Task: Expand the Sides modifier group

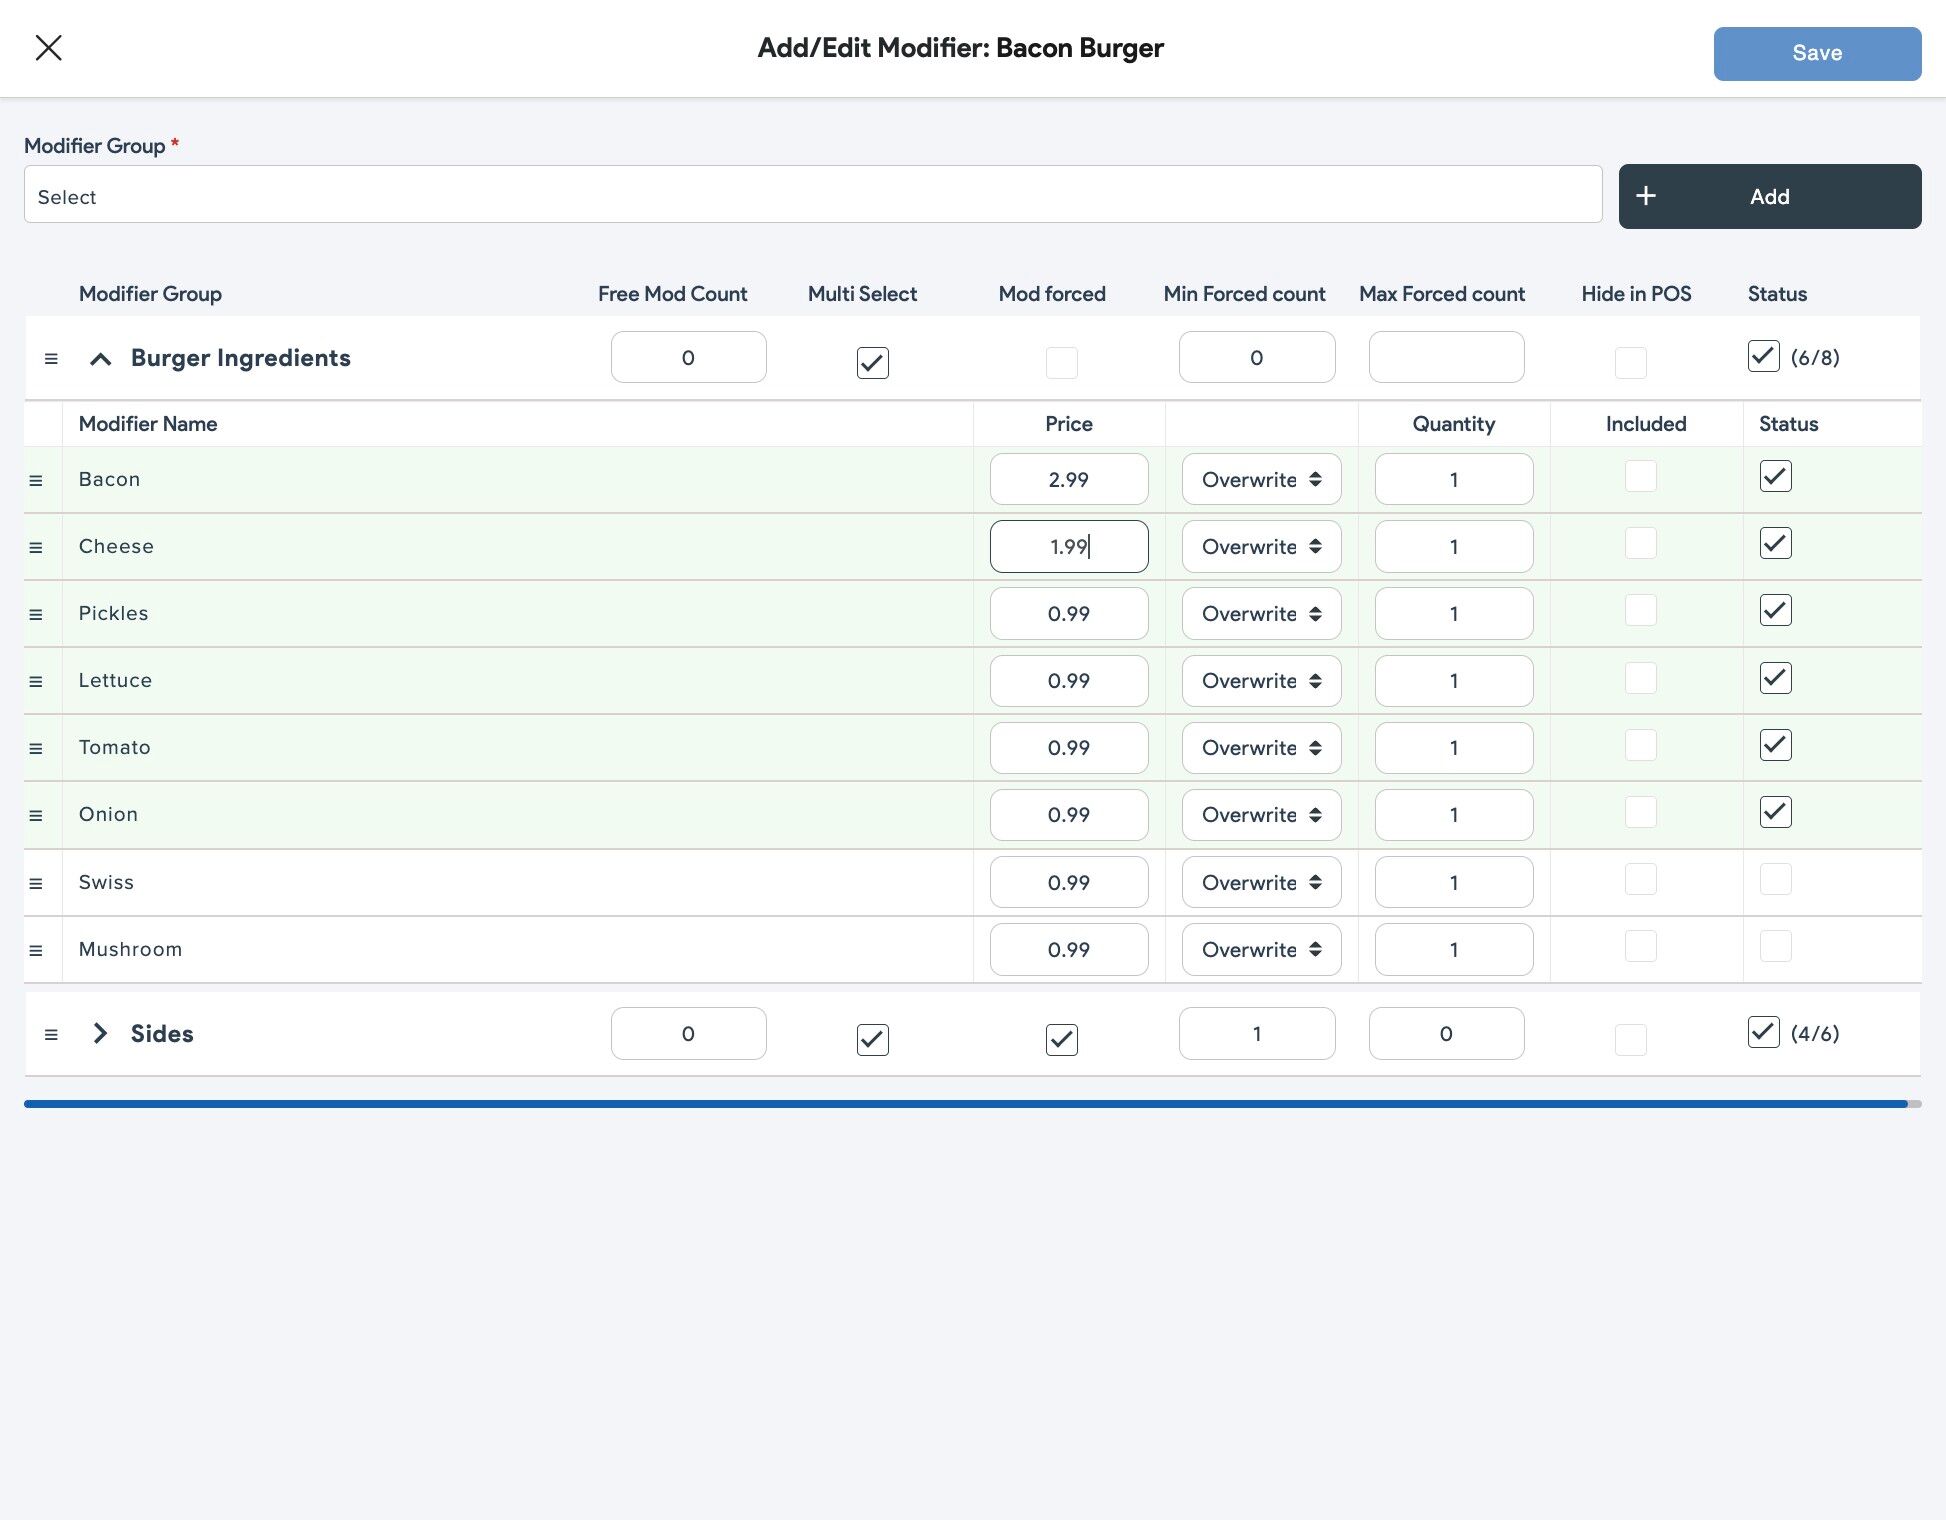Action: tap(100, 1034)
